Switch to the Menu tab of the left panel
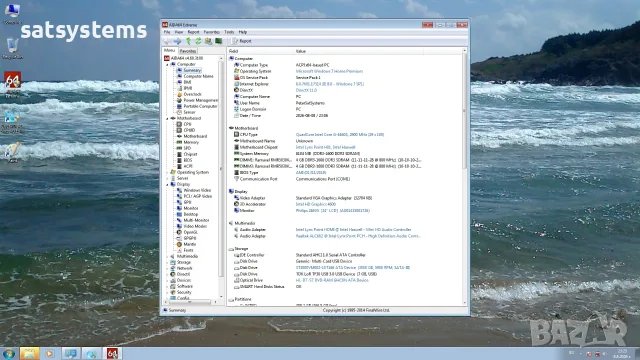Viewport: 640px width, 360px height. [169, 51]
